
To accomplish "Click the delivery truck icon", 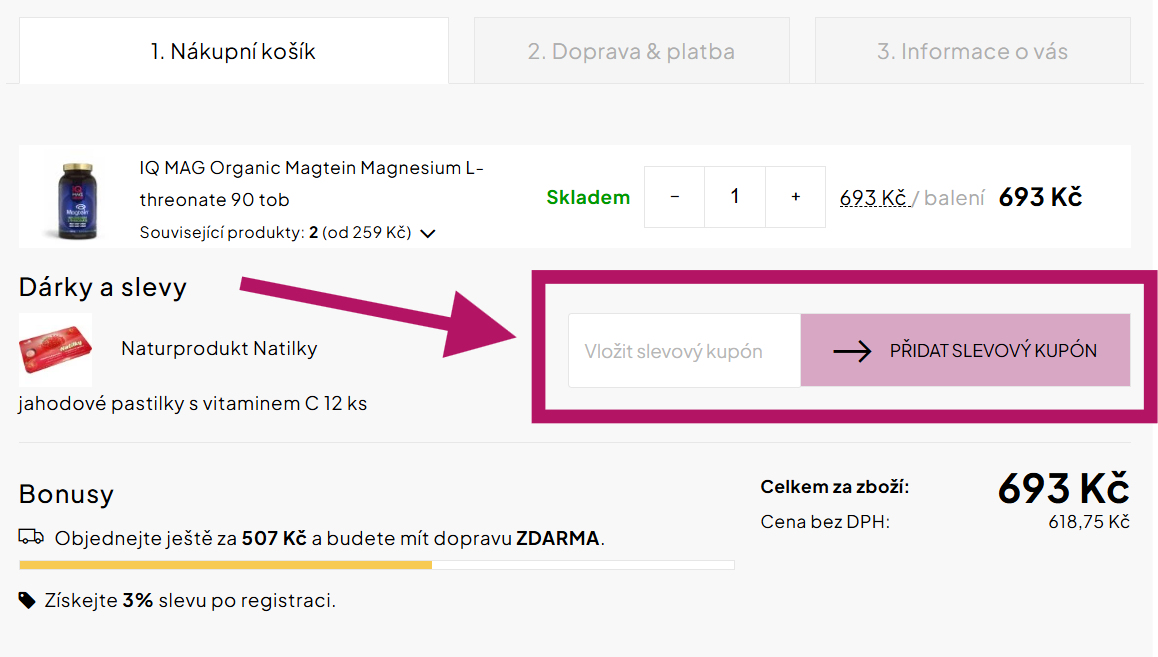I will click(31, 537).
